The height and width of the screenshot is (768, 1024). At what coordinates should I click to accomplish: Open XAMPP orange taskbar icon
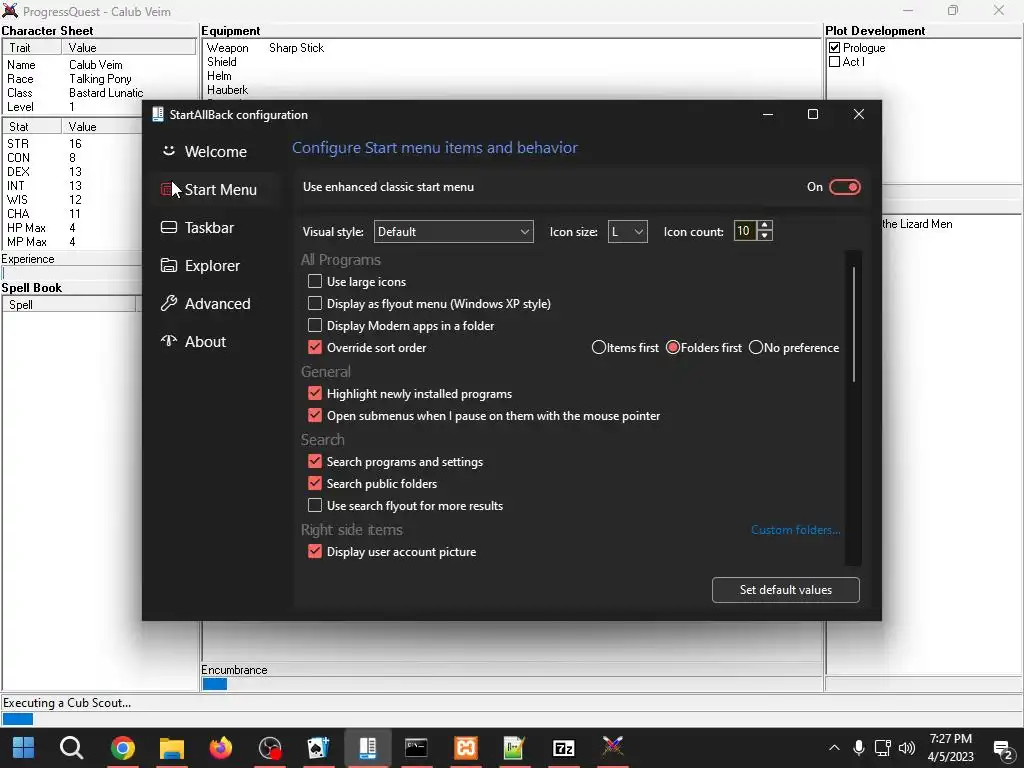click(466, 747)
